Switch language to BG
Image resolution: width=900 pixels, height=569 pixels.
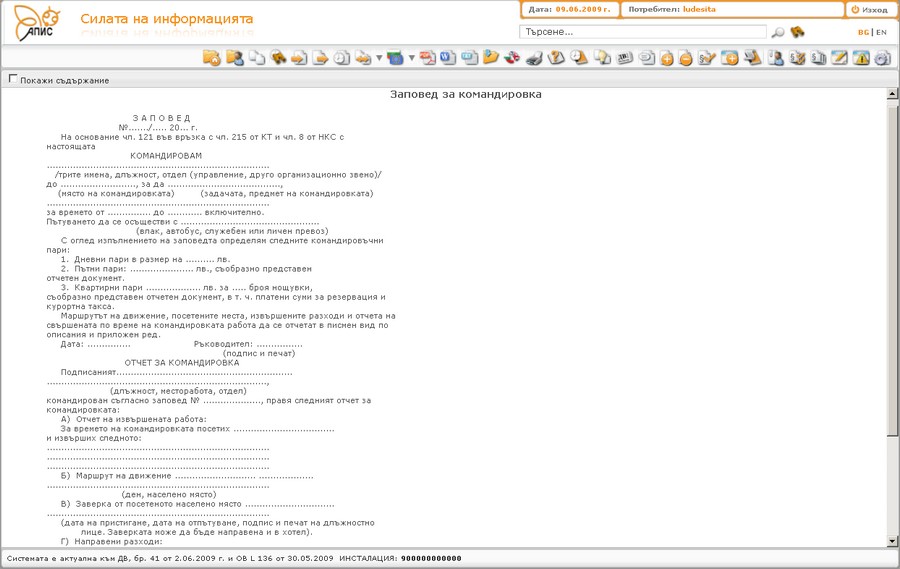pyautogui.click(x=863, y=33)
